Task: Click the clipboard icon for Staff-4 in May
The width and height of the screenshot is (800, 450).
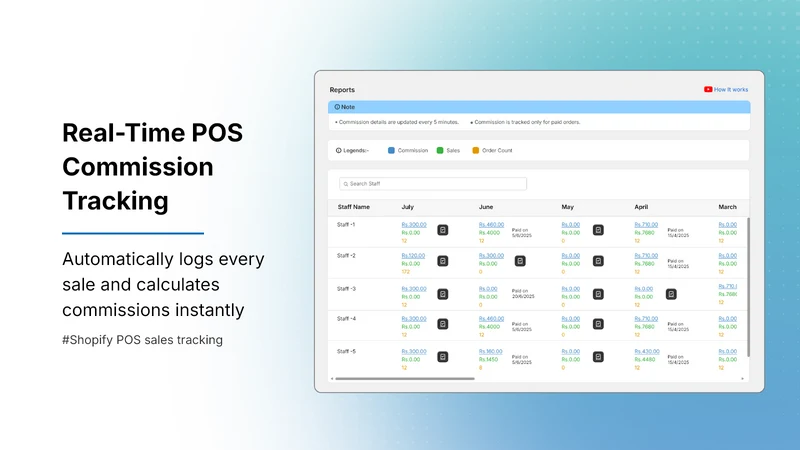Action: click(x=598, y=324)
